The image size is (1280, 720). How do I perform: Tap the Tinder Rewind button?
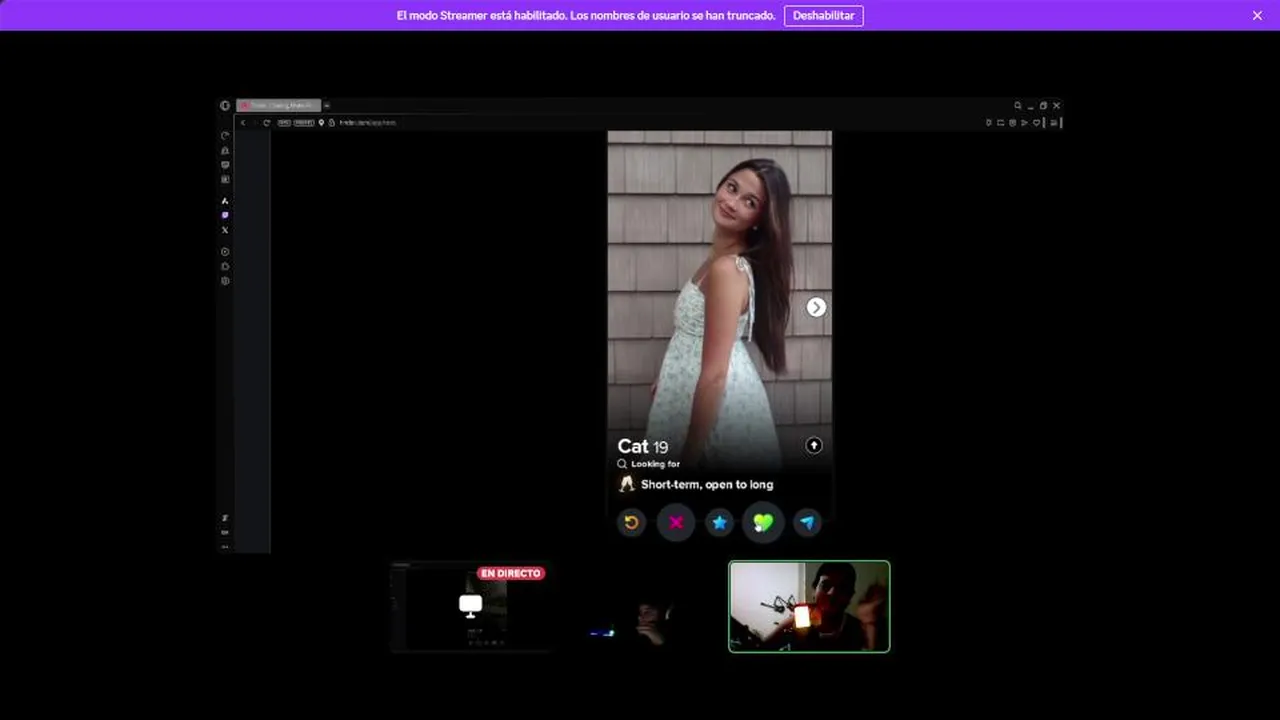pos(631,522)
